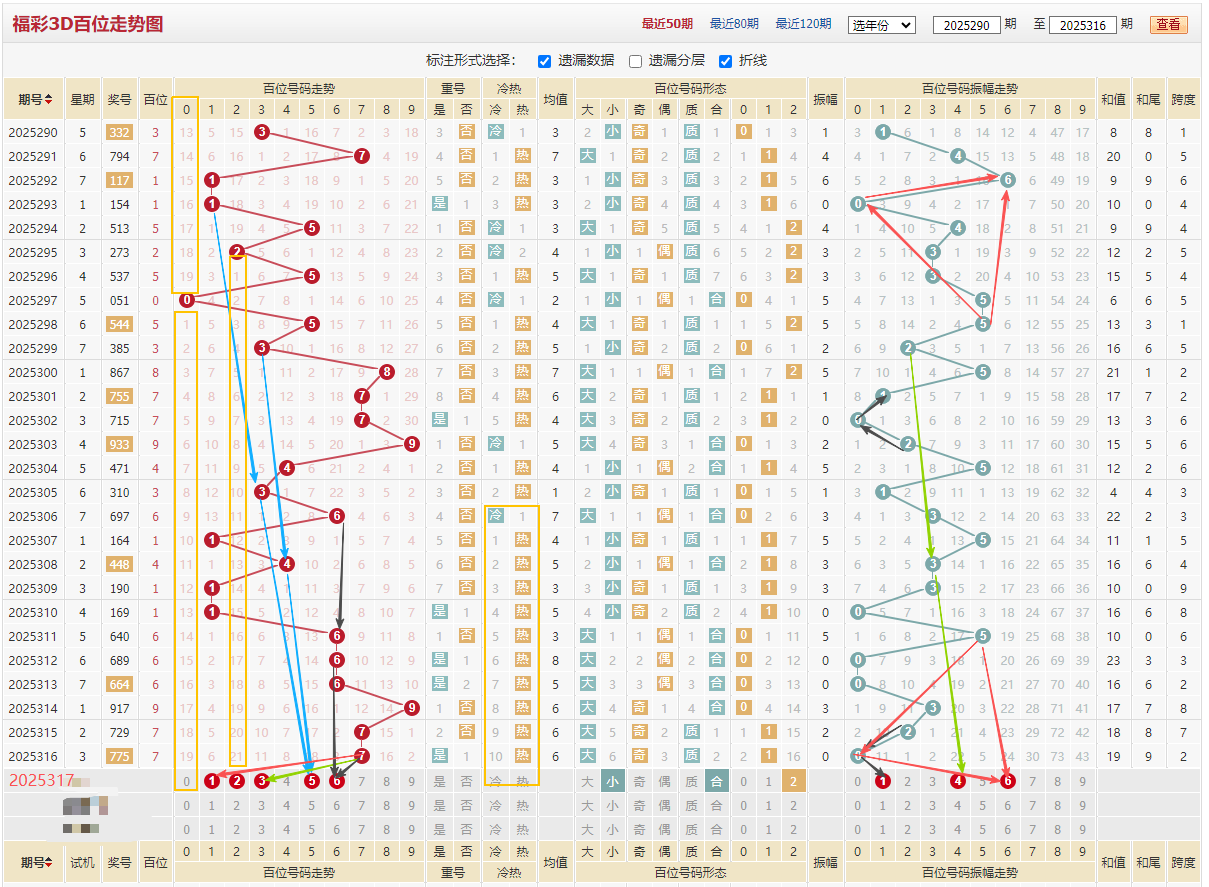Select 偶 in the 2025317 row
Screen dimensions: 1209x887
[x=664, y=781]
